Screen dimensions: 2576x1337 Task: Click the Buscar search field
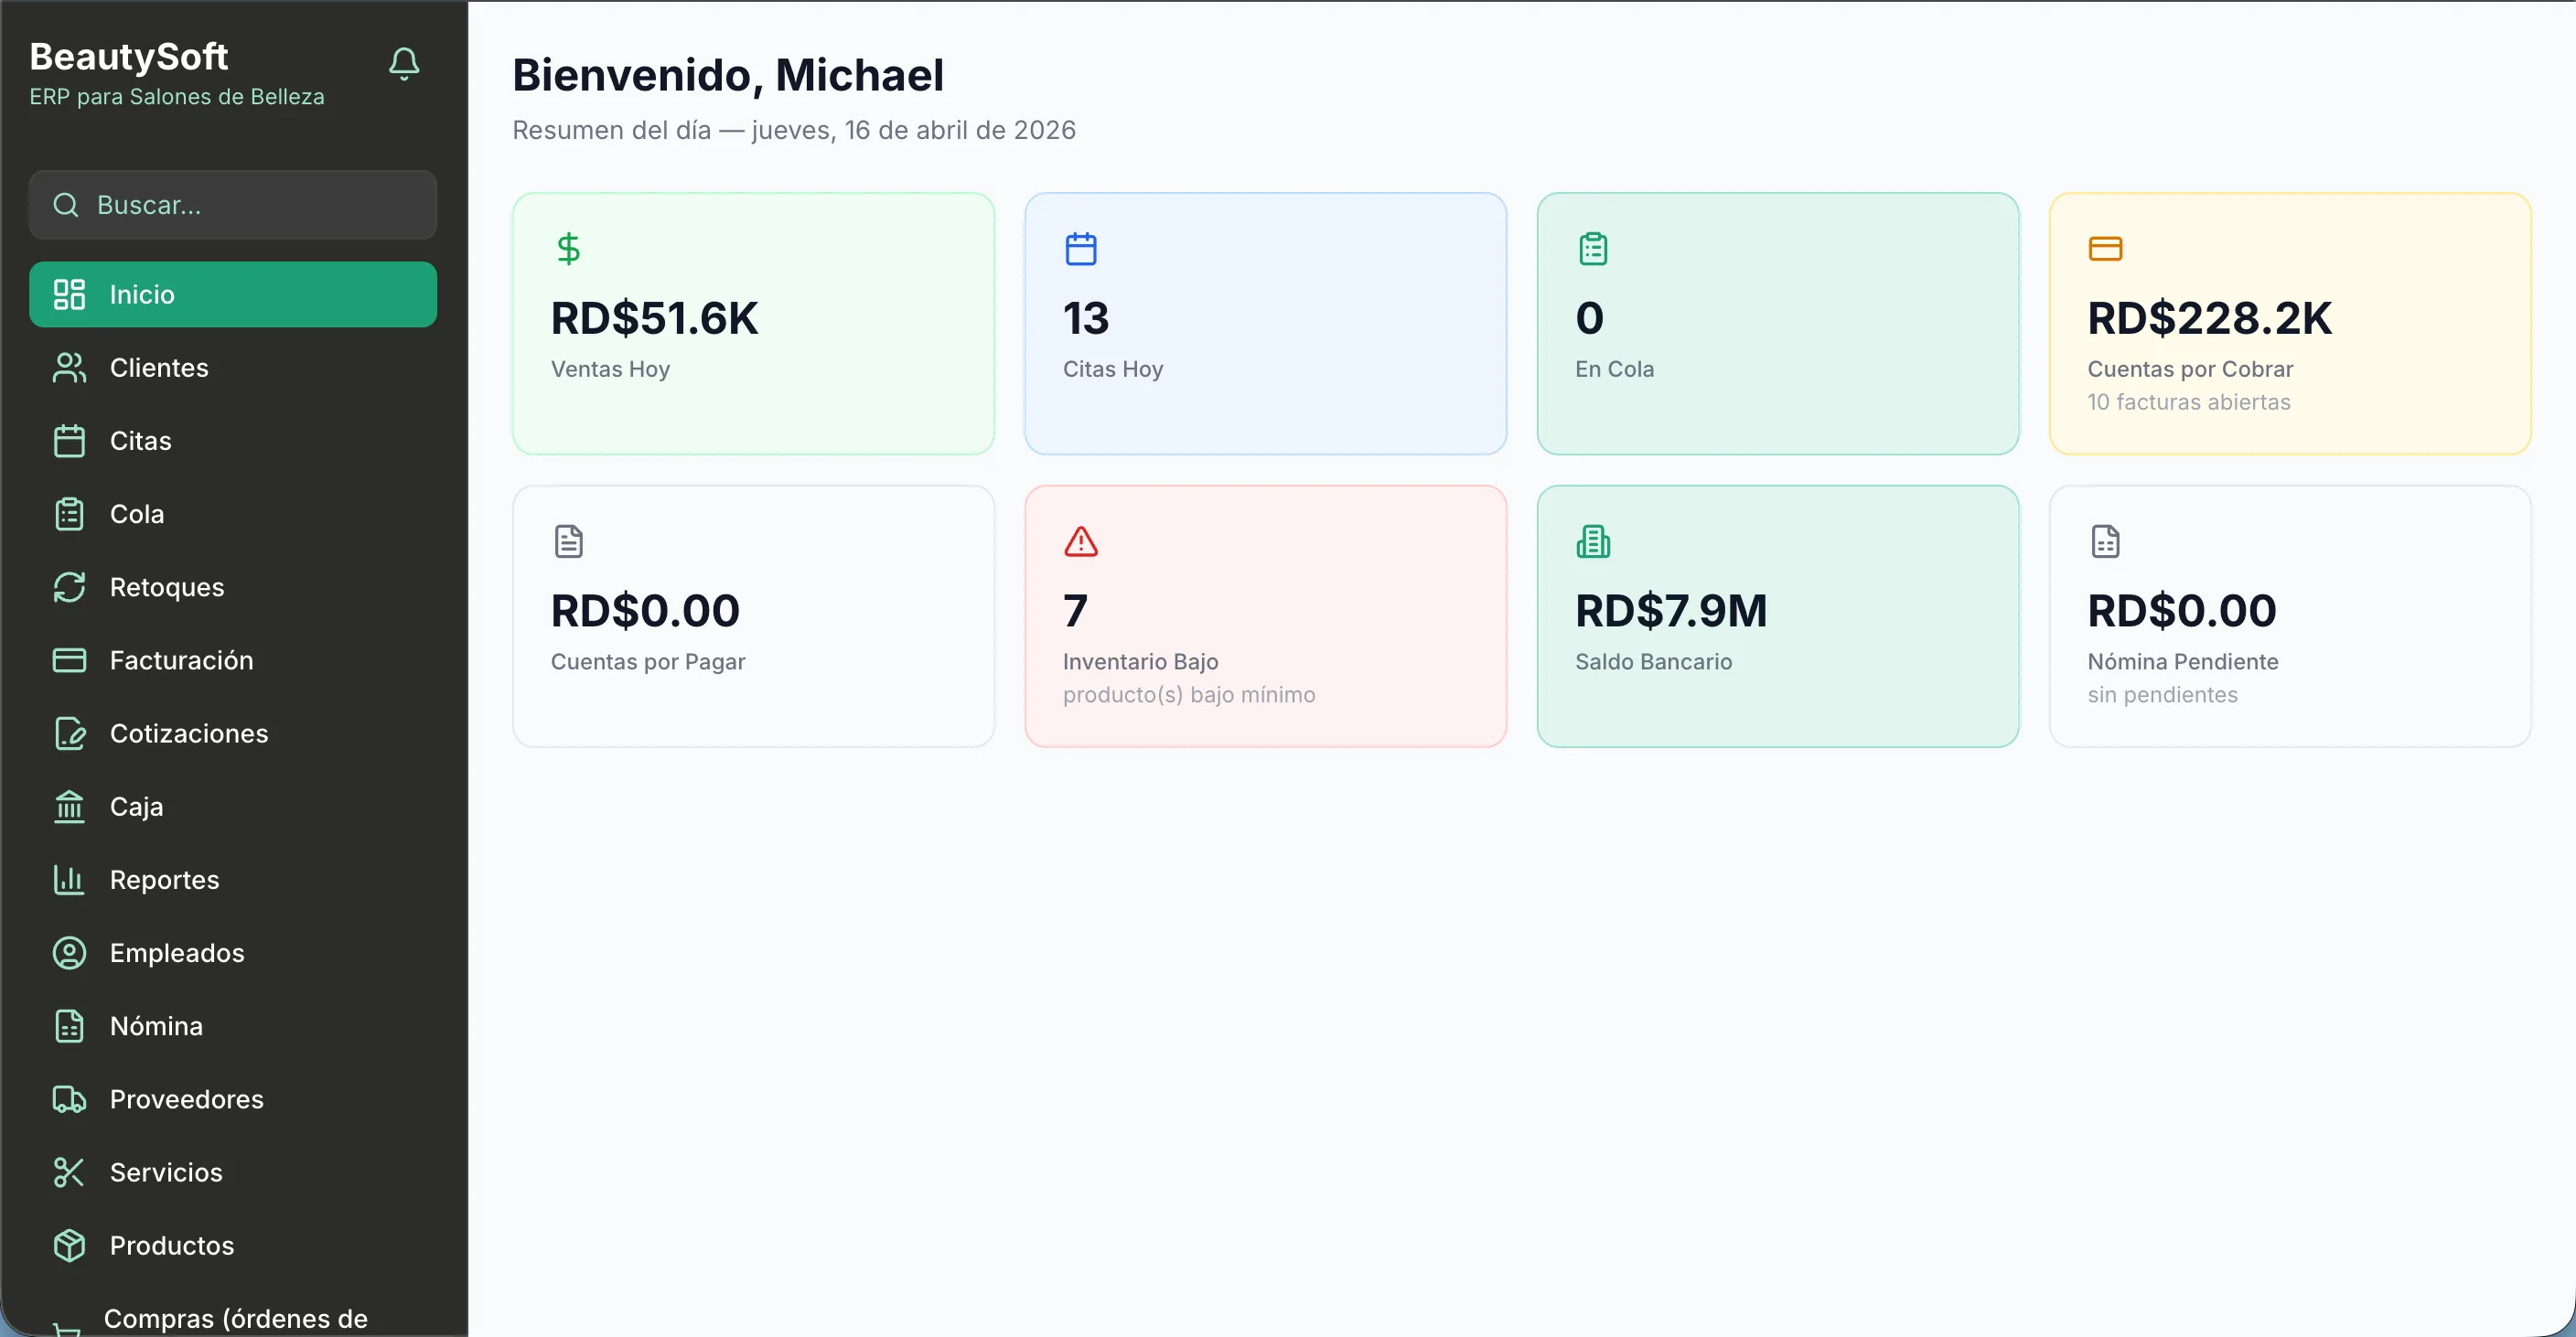(232, 204)
